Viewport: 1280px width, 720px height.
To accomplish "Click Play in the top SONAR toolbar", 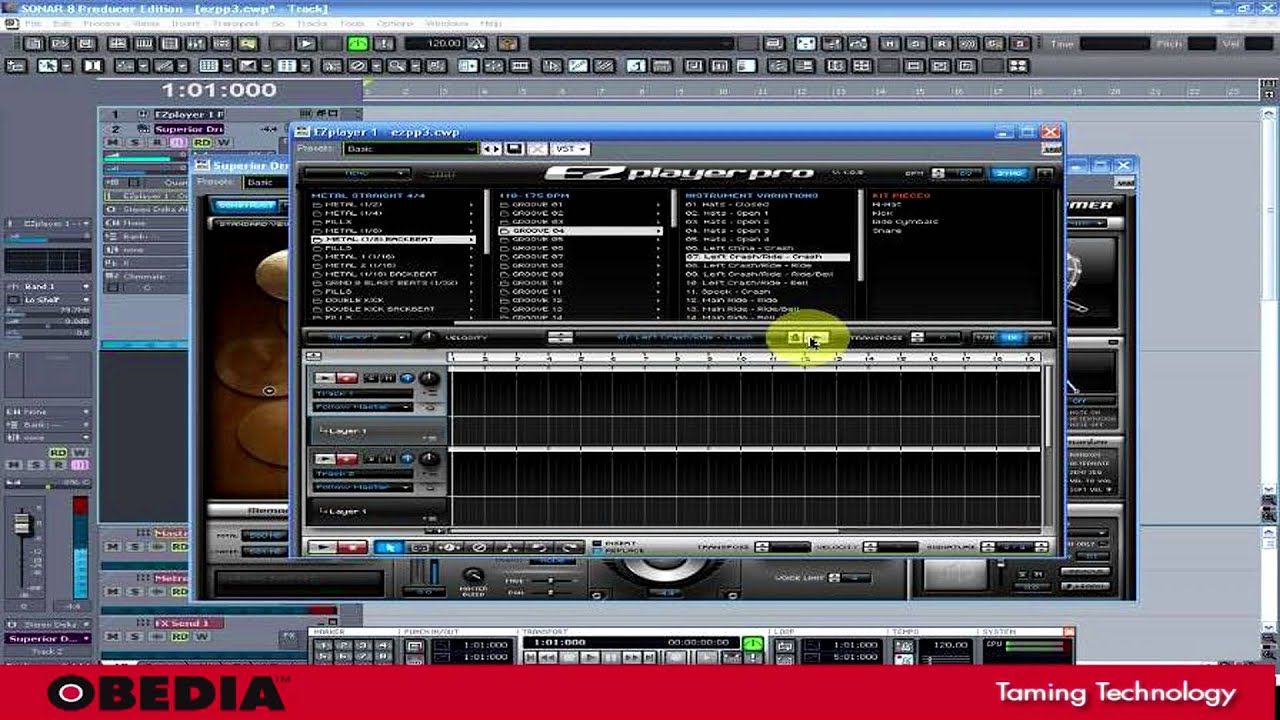I will [306, 44].
